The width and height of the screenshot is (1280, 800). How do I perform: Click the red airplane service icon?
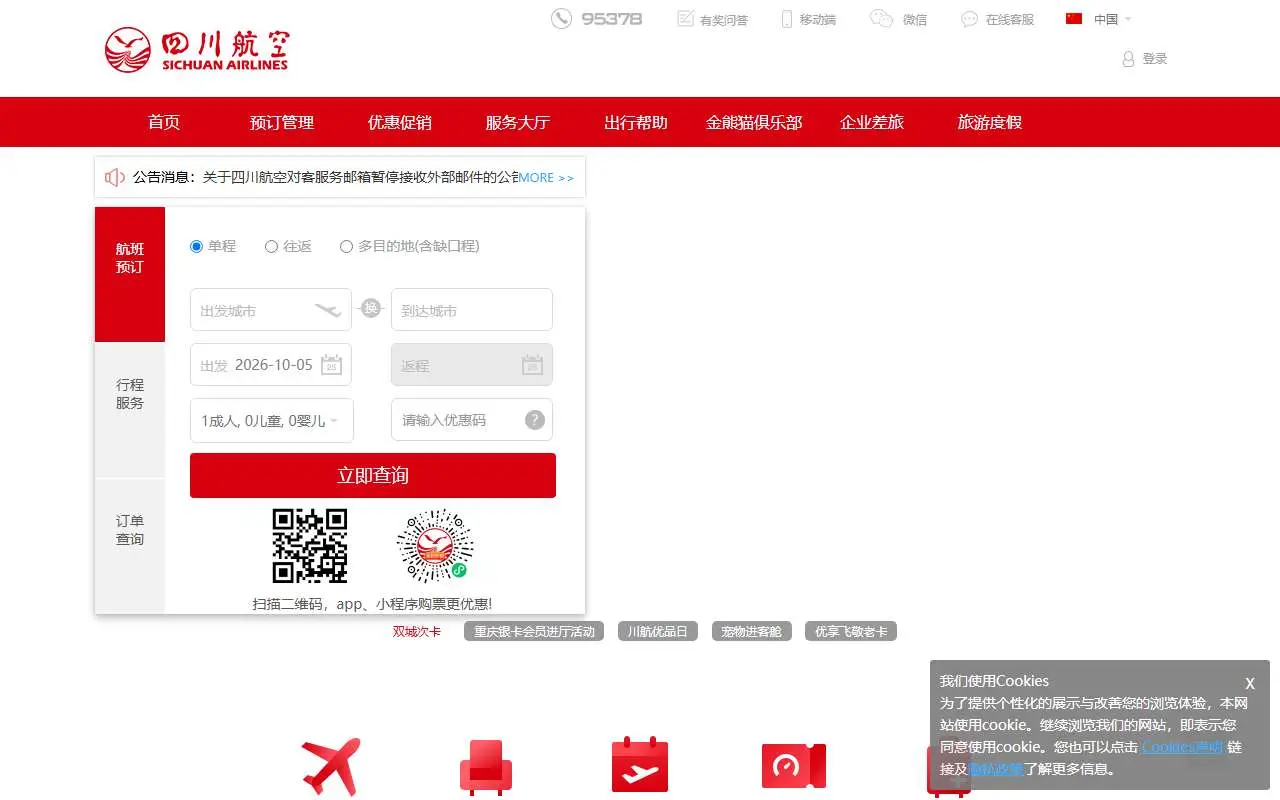click(x=331, y=767)
